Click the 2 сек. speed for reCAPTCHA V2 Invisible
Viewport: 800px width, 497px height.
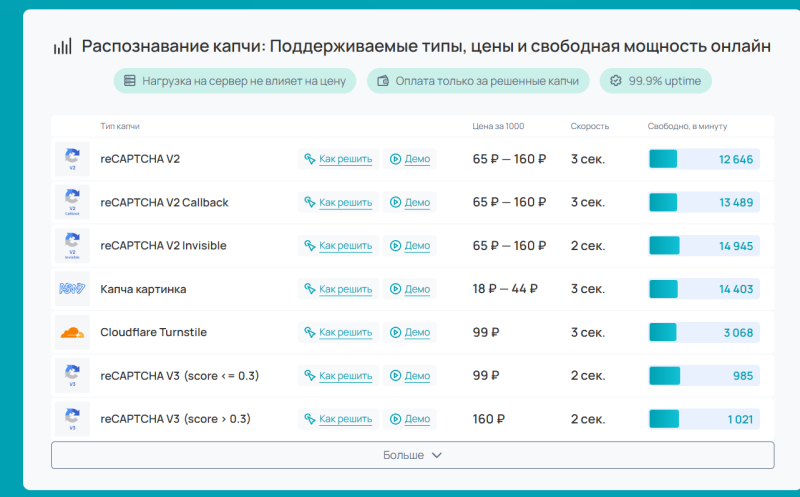(x=588, y=246)
